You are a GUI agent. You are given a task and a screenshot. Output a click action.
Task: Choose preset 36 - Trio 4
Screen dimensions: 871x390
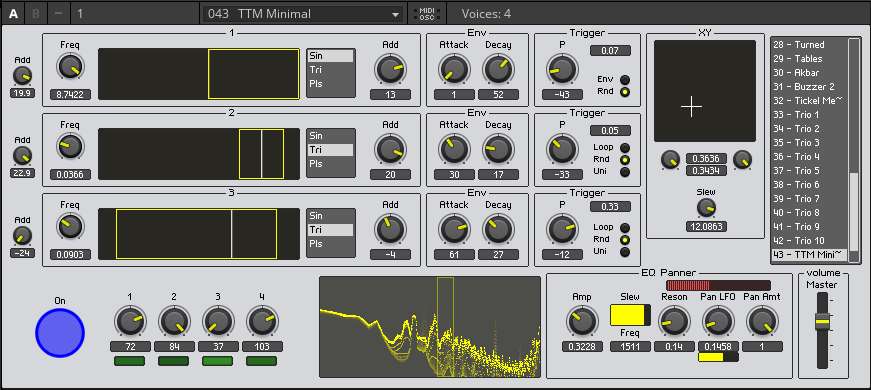pyautogui.click(x=810, y=157)
